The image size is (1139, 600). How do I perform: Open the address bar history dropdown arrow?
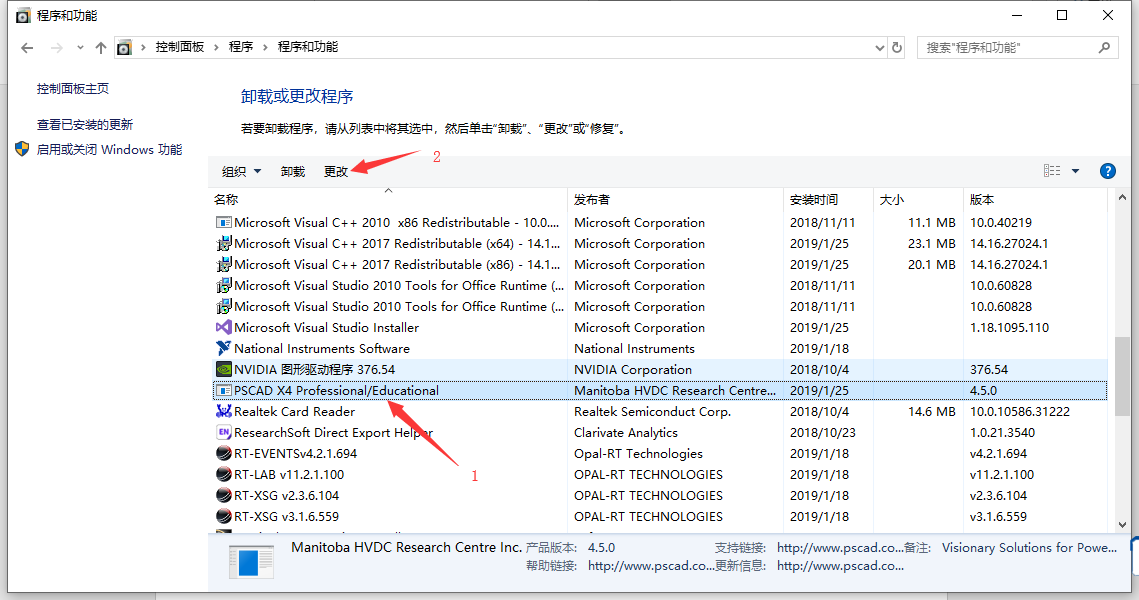[879, 47]
